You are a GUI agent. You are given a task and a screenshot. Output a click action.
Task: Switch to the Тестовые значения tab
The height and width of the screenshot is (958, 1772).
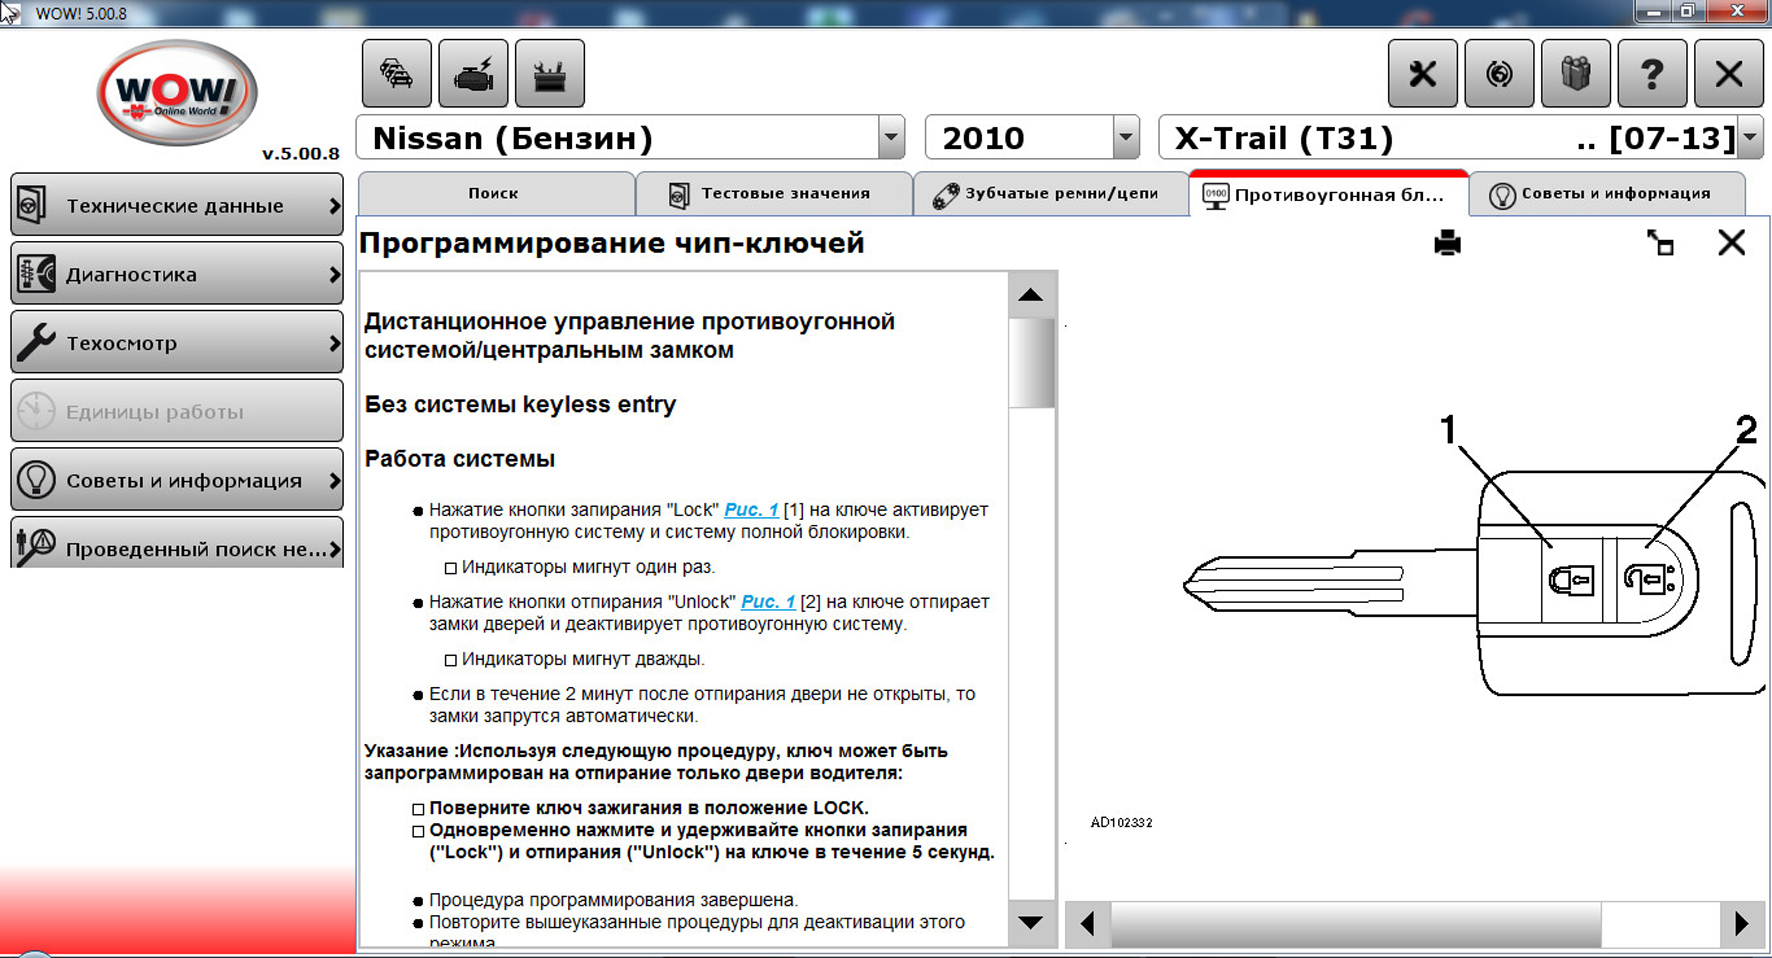[x=773, y=194]
